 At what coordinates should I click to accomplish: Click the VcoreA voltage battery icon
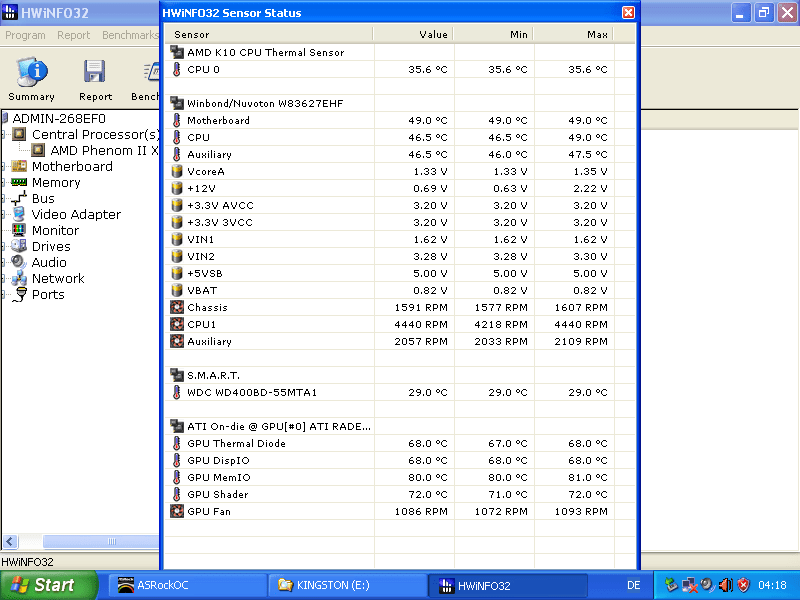click(x=177, y=171)
